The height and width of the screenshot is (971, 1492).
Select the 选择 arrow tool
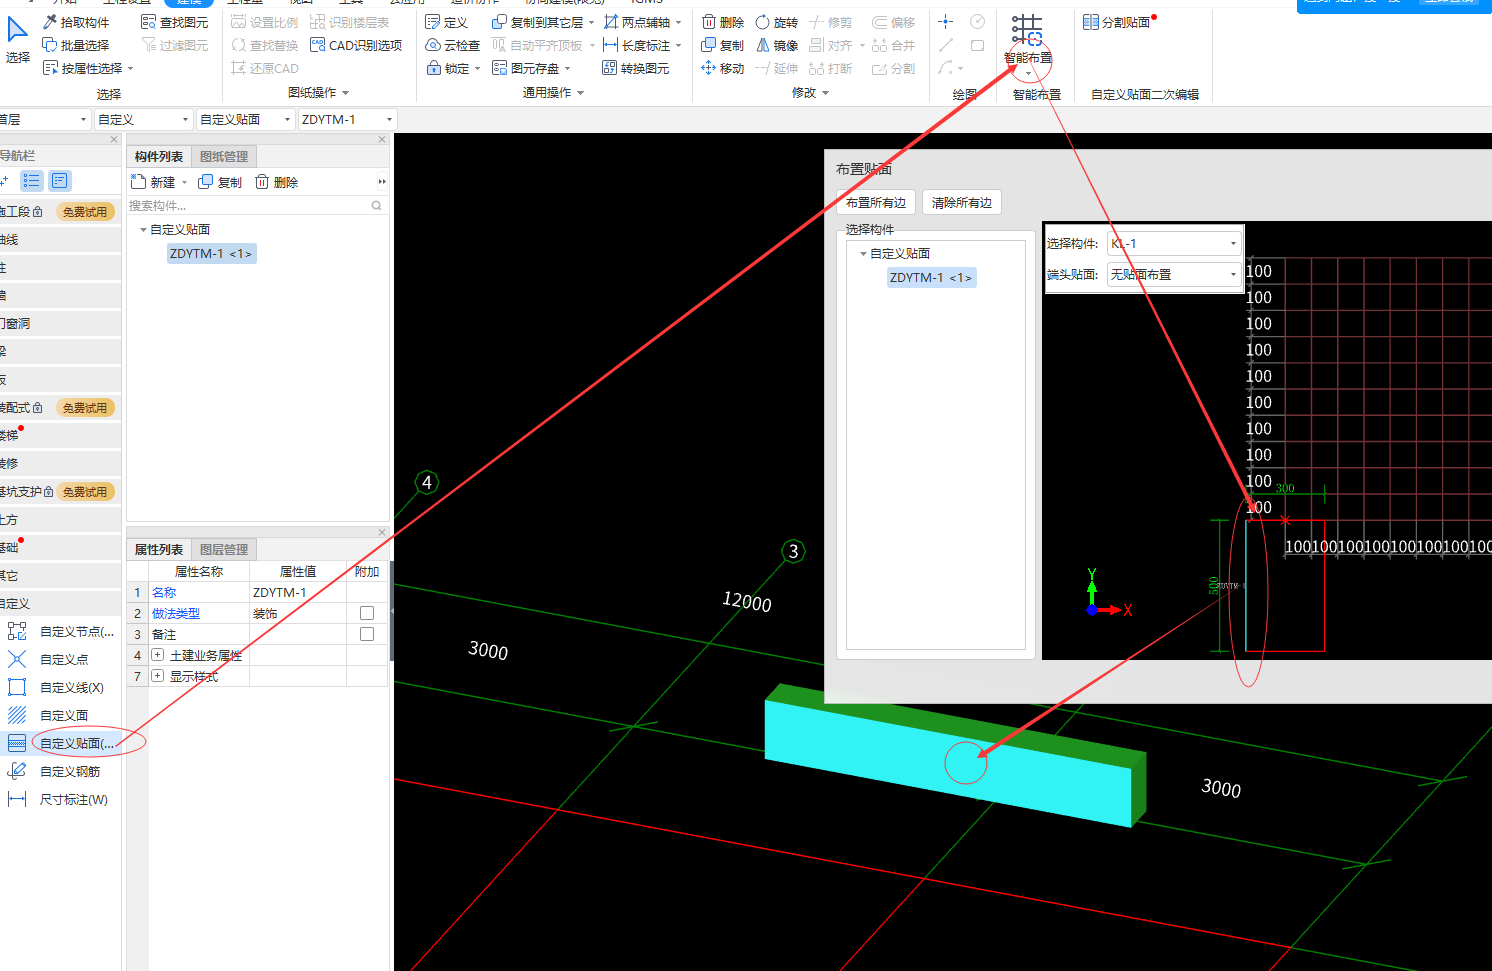pyautogui.click(x=18, y=41)
